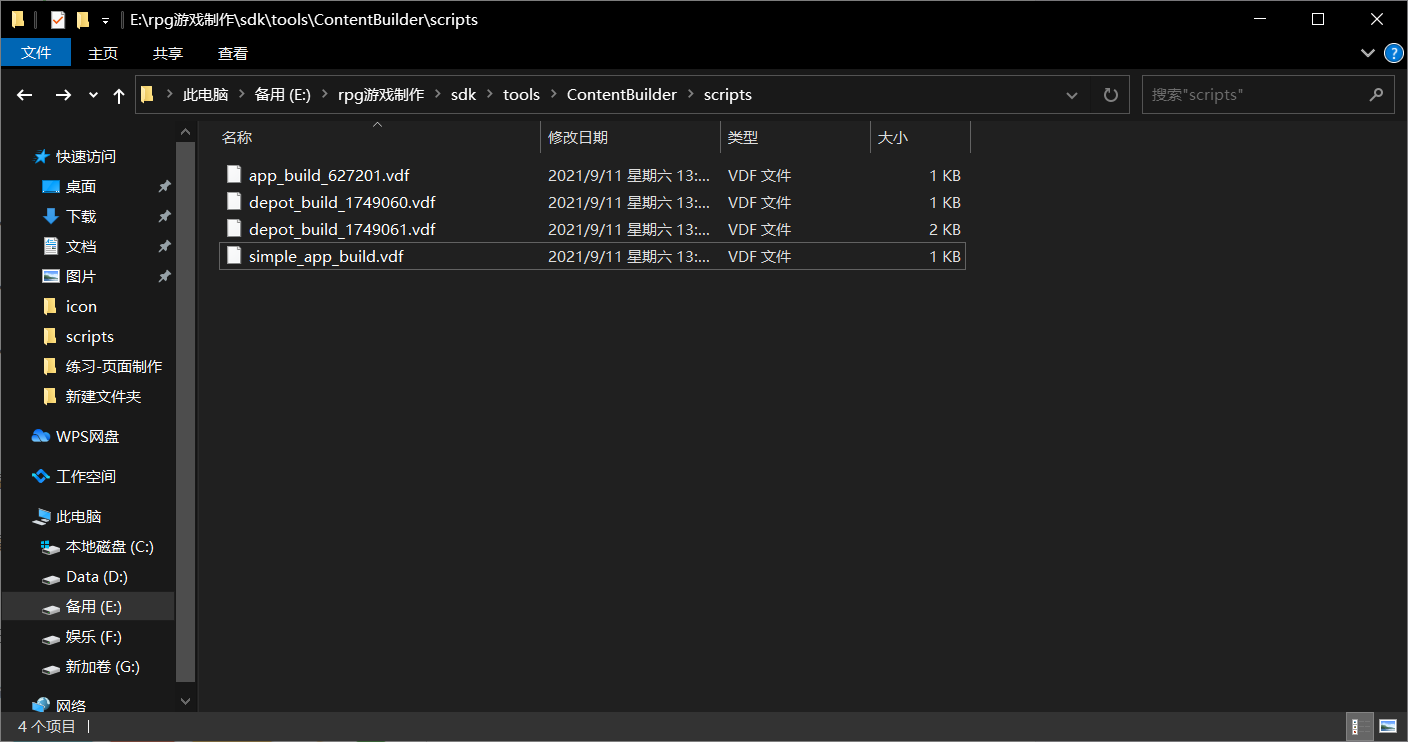Go forward with the Forward arrow
This screenshot has height=742, width=1408.
click(x=63, y=95)
